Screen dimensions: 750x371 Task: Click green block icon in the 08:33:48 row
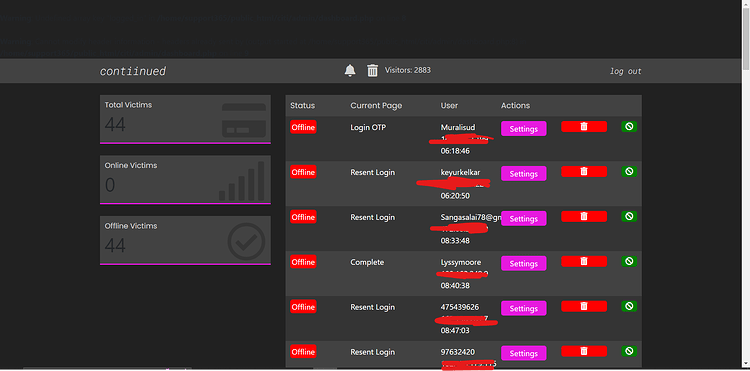coord(629,216)
